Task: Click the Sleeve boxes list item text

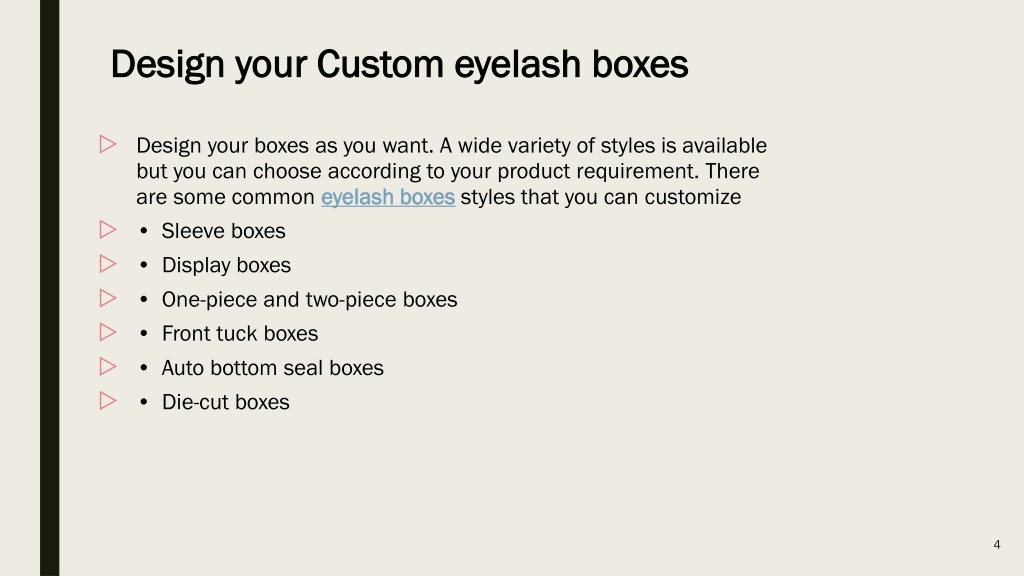Action: tap(223, 231)
